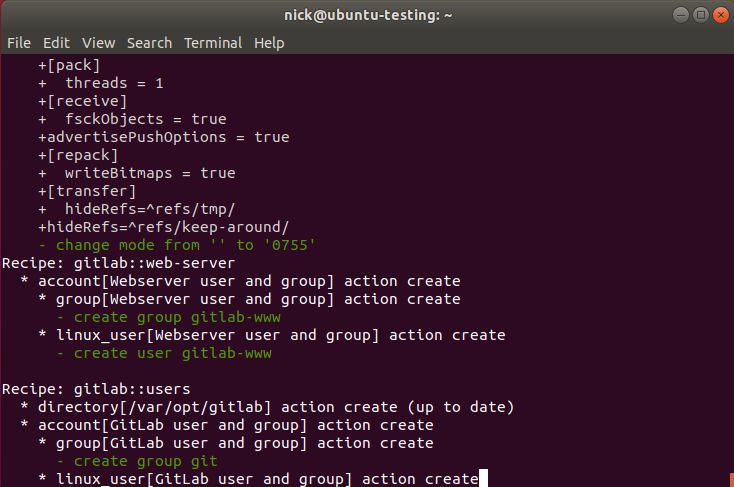Click the line 'threads = 1'
The image size is (734, 487).
tap(114, 83)
